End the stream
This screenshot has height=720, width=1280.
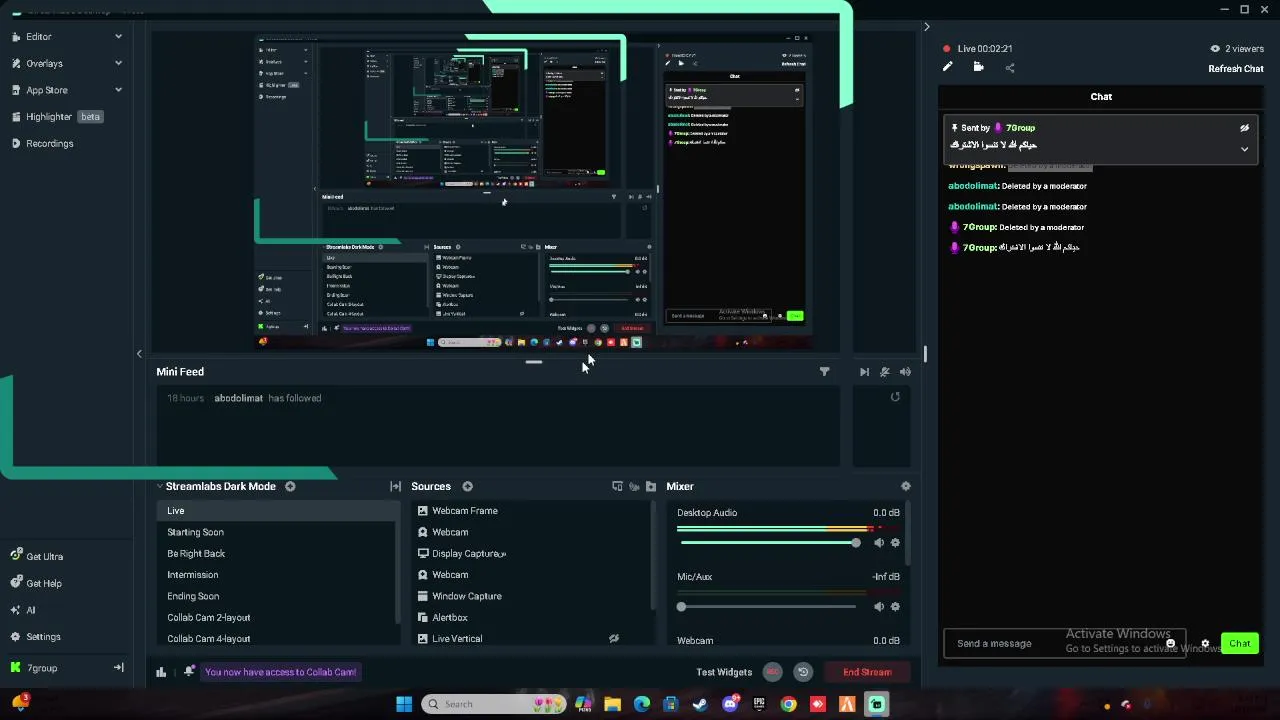point(867,672)
